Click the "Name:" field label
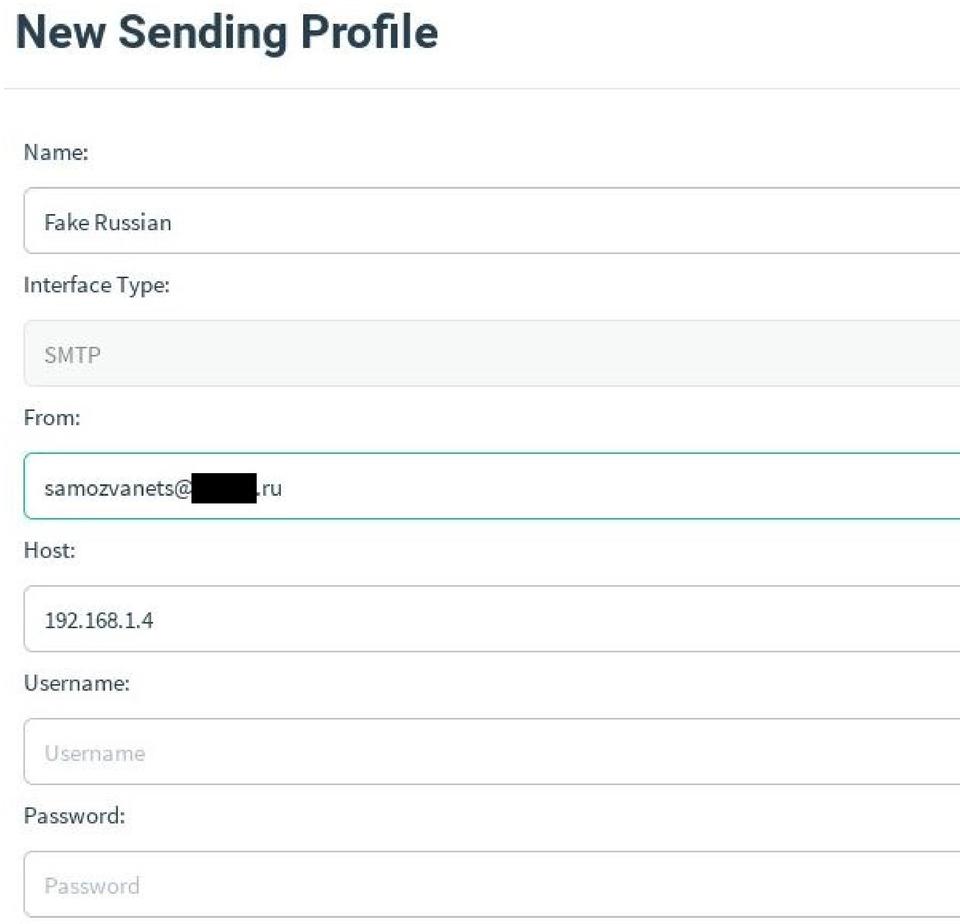This screenshot has height=924, width=960. (55, 153)
